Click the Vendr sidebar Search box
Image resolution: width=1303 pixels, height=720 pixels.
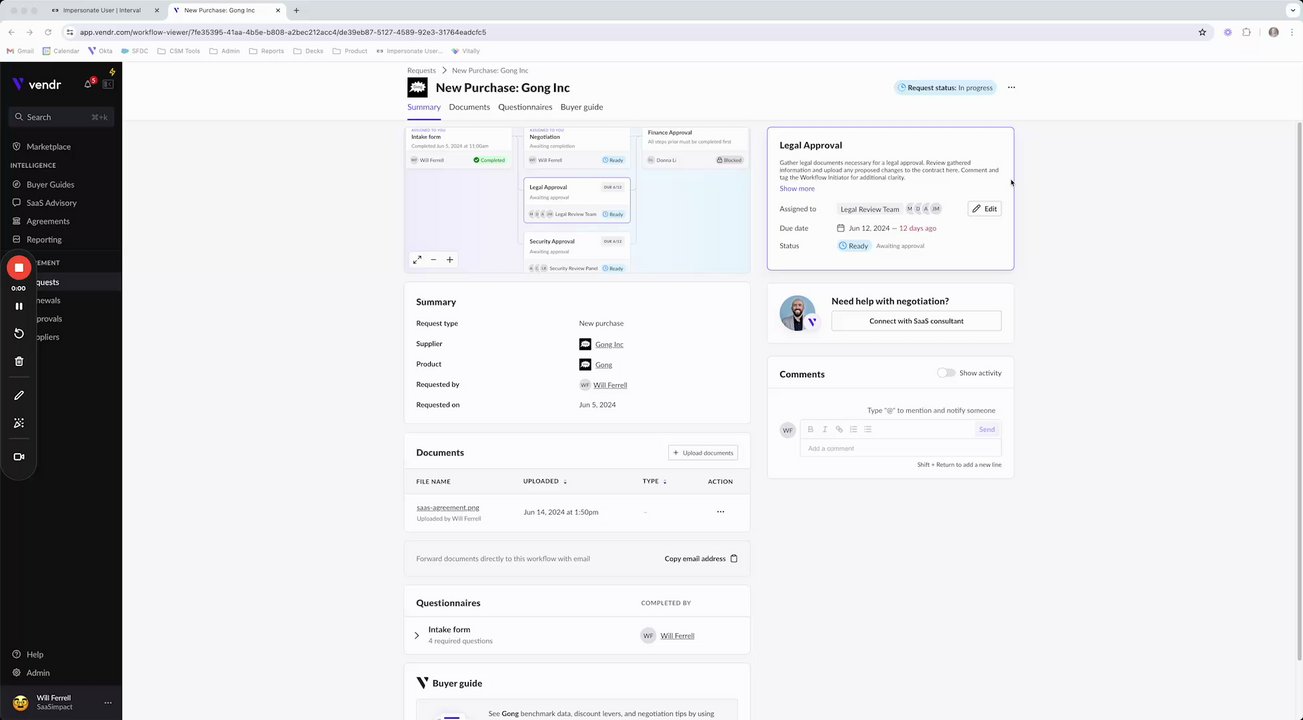pos(61,117)
